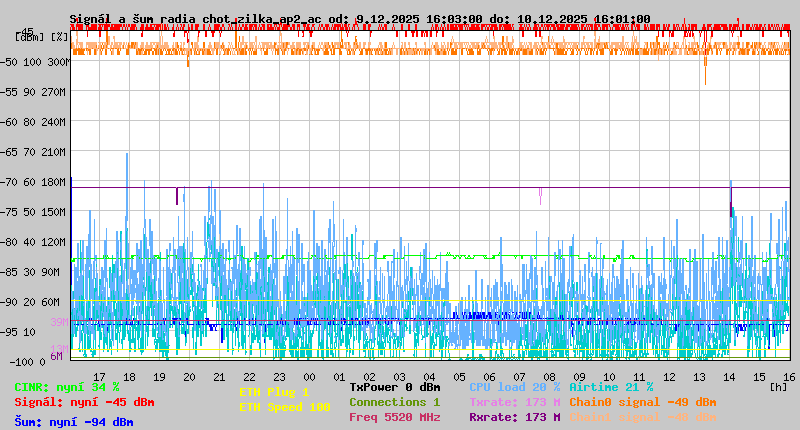The image size is (800, 430).
Task: Select the yellow 'ETH Plug 1' legend label
Action: pyautogui.click(x=274, y=392)
